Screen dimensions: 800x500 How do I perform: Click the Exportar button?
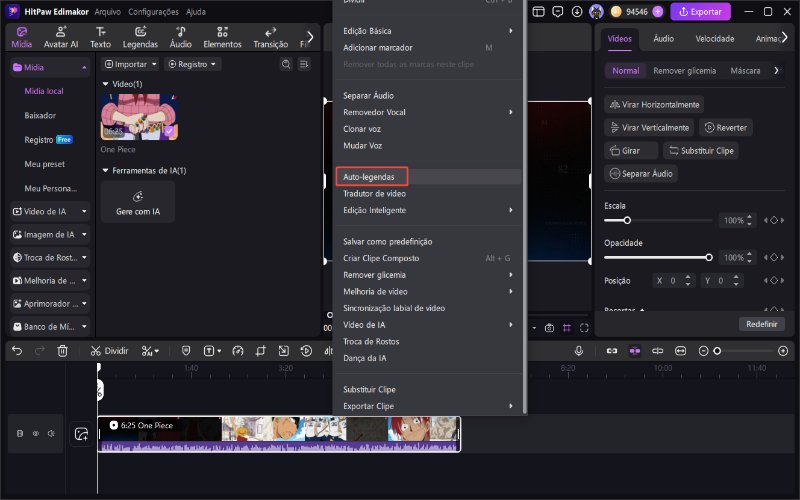pyautogui.click(x=700, y=12)
